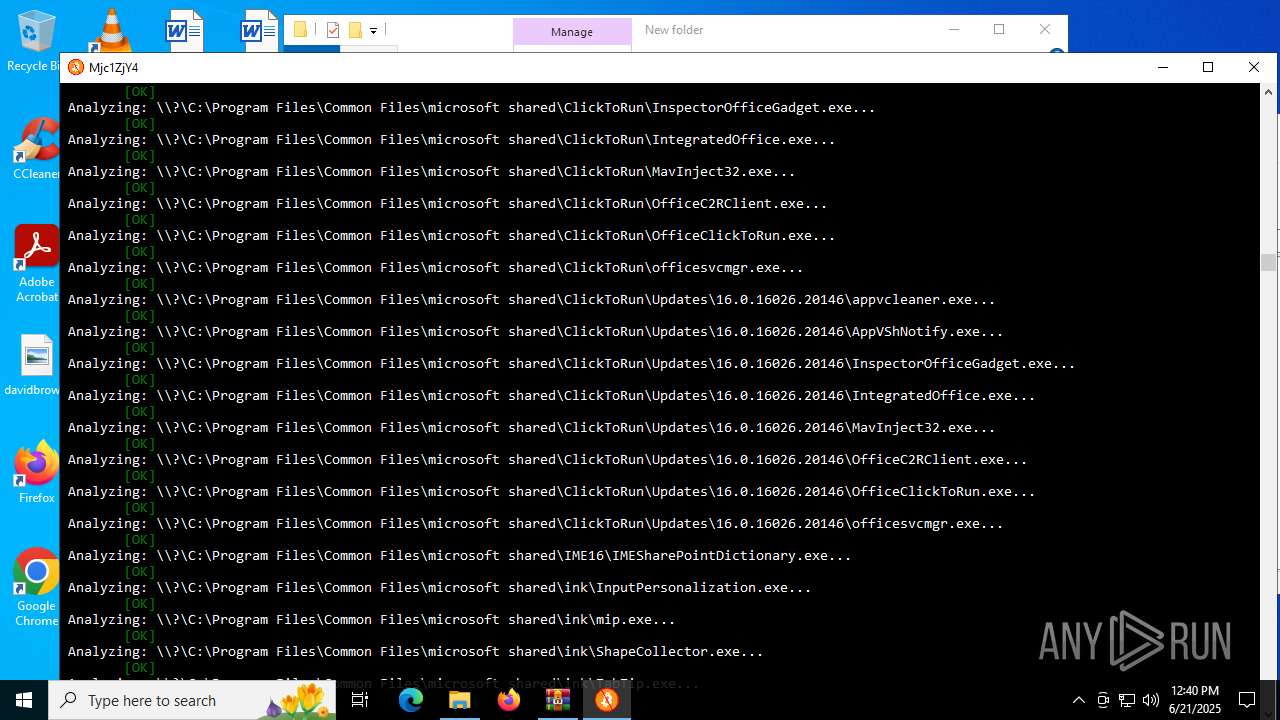Open the notification center icon
The height and width of the screenshot is (720, 1280).
[1247, 700]
